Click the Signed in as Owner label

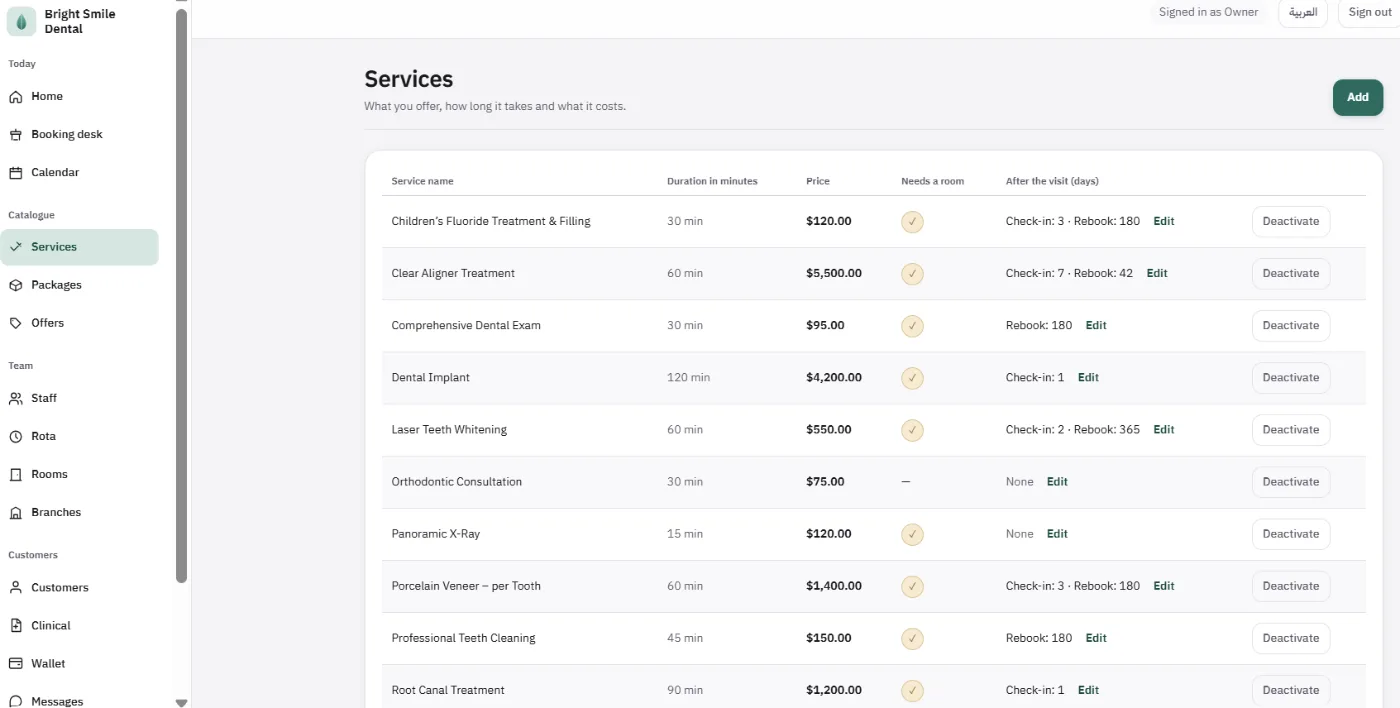(1208, 12)
